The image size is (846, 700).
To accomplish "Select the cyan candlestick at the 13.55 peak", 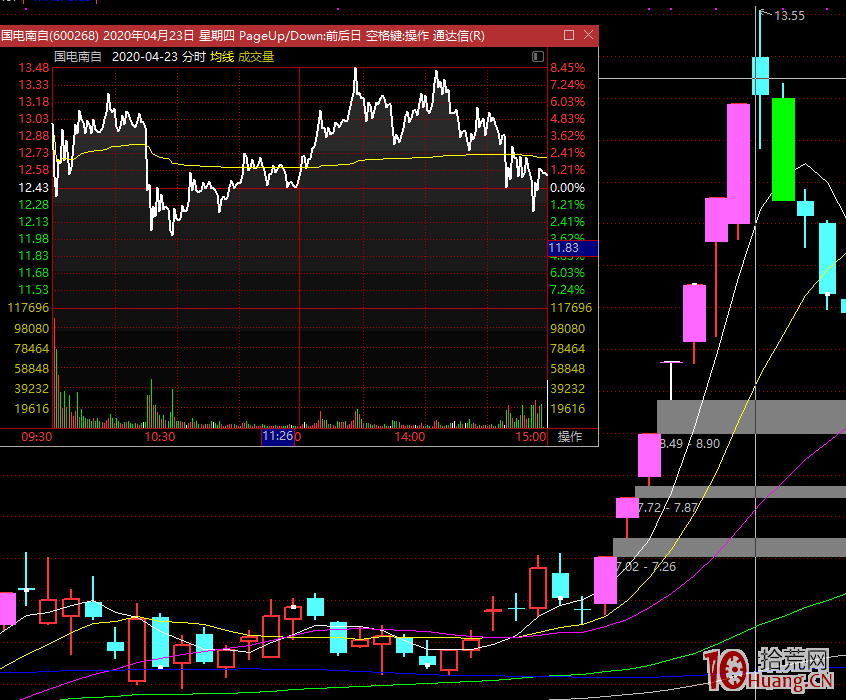I will pyautogui.click(x=761, y=75).
